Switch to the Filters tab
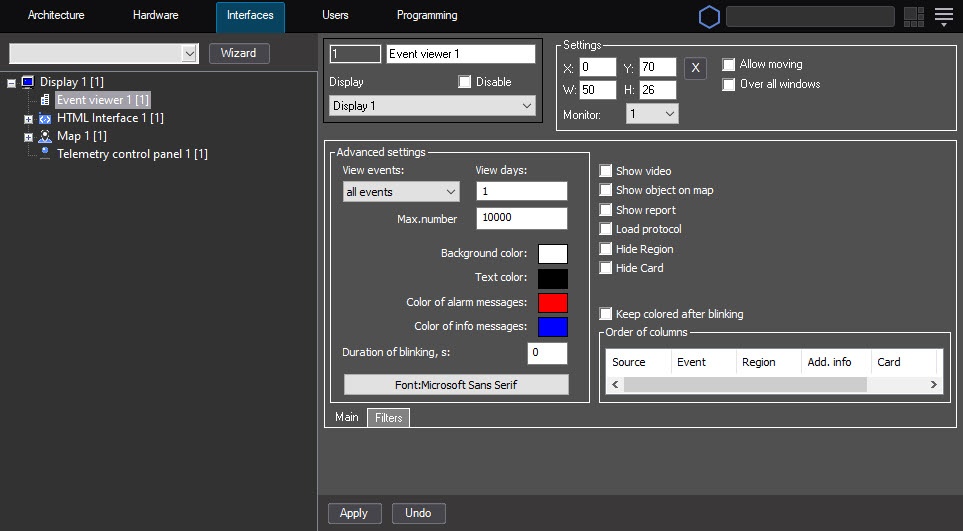The height and width of the screenshot is (531, 963). (x=388, y=418)
